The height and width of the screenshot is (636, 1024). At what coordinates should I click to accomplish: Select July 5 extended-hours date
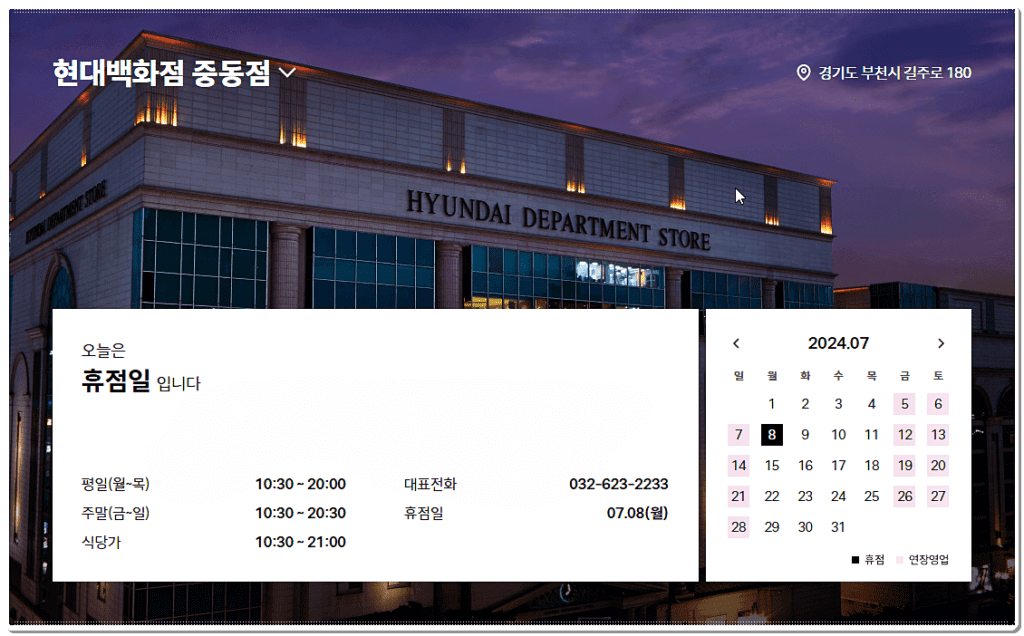tap(904, 404)
